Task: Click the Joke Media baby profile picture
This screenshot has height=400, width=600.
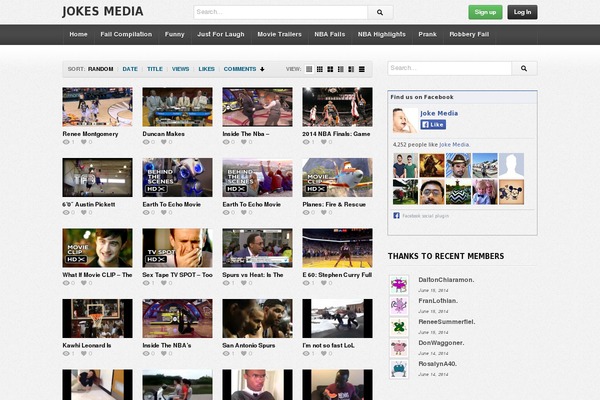Action: 405,121
